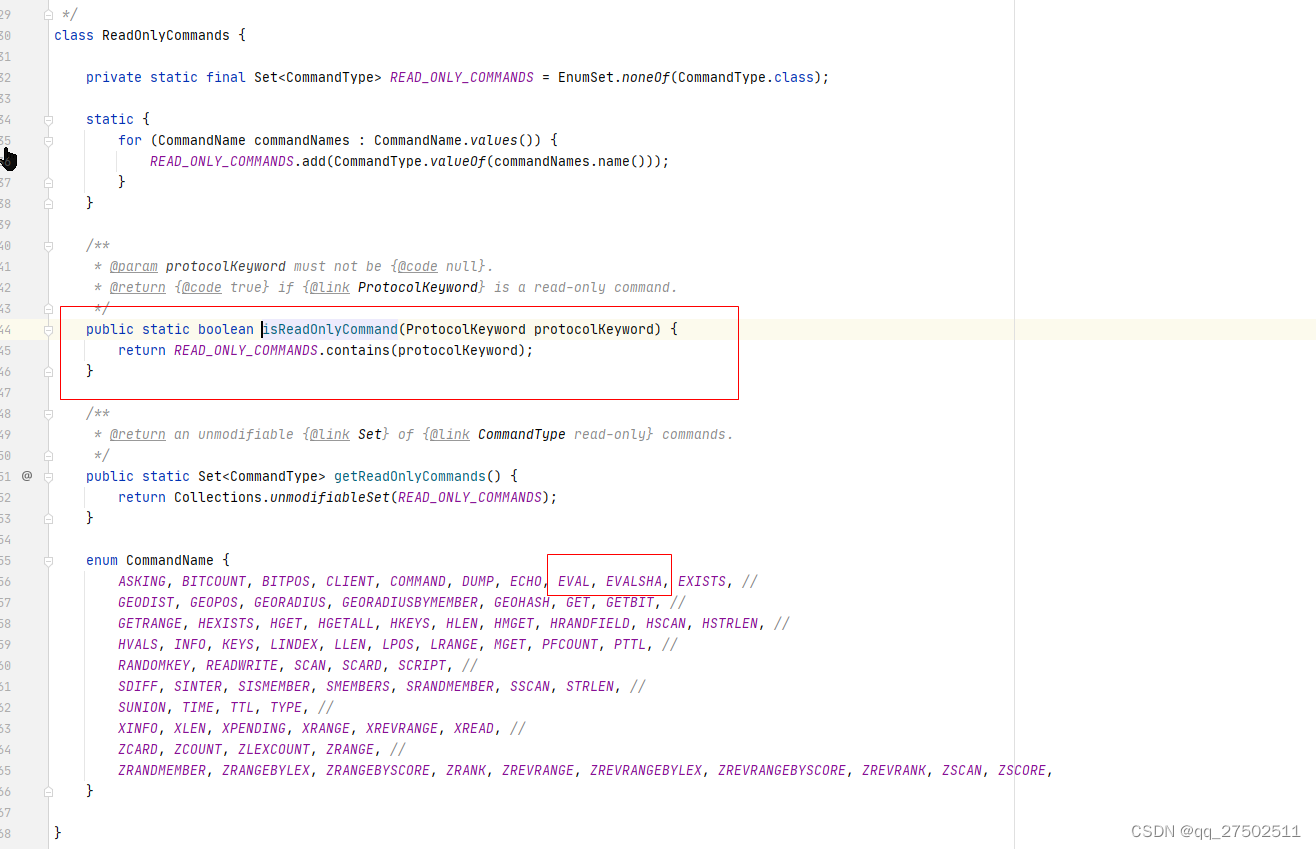Image resolution: width=1316 pixels, height=849 pixels.
Task: Click the EVALSHA enum constant
Action: [x=634, y=581]
